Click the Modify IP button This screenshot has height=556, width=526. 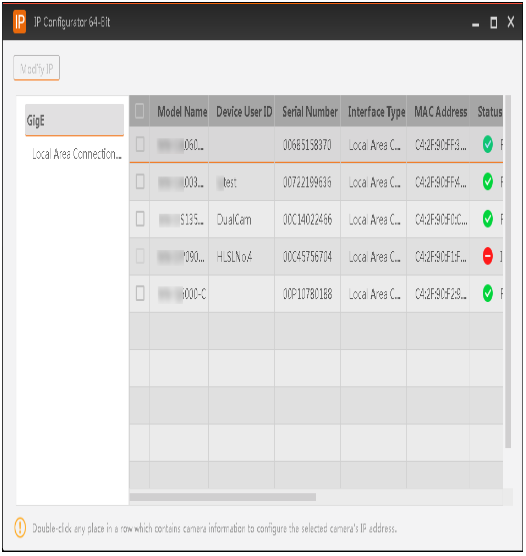click(37, 68)
